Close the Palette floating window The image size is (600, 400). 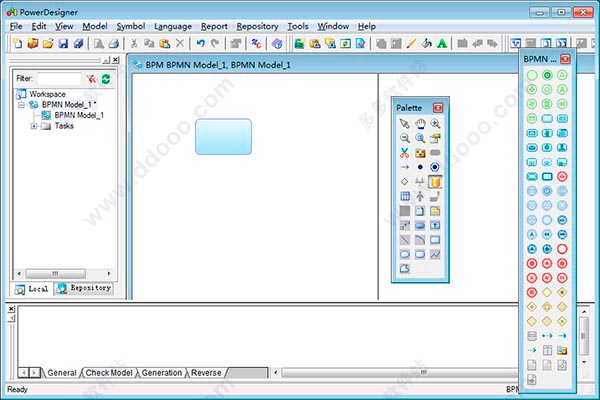pos(438,108)
